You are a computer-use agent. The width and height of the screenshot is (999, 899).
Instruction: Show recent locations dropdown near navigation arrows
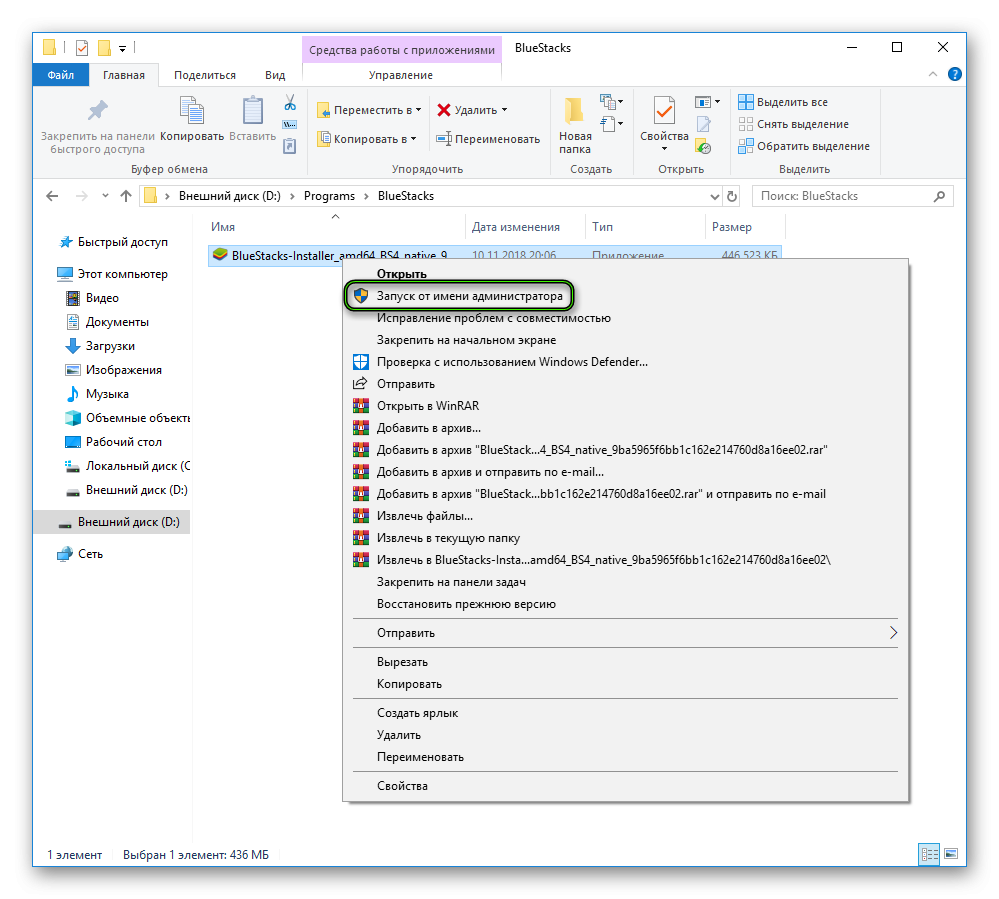click(x=105, y=196)
